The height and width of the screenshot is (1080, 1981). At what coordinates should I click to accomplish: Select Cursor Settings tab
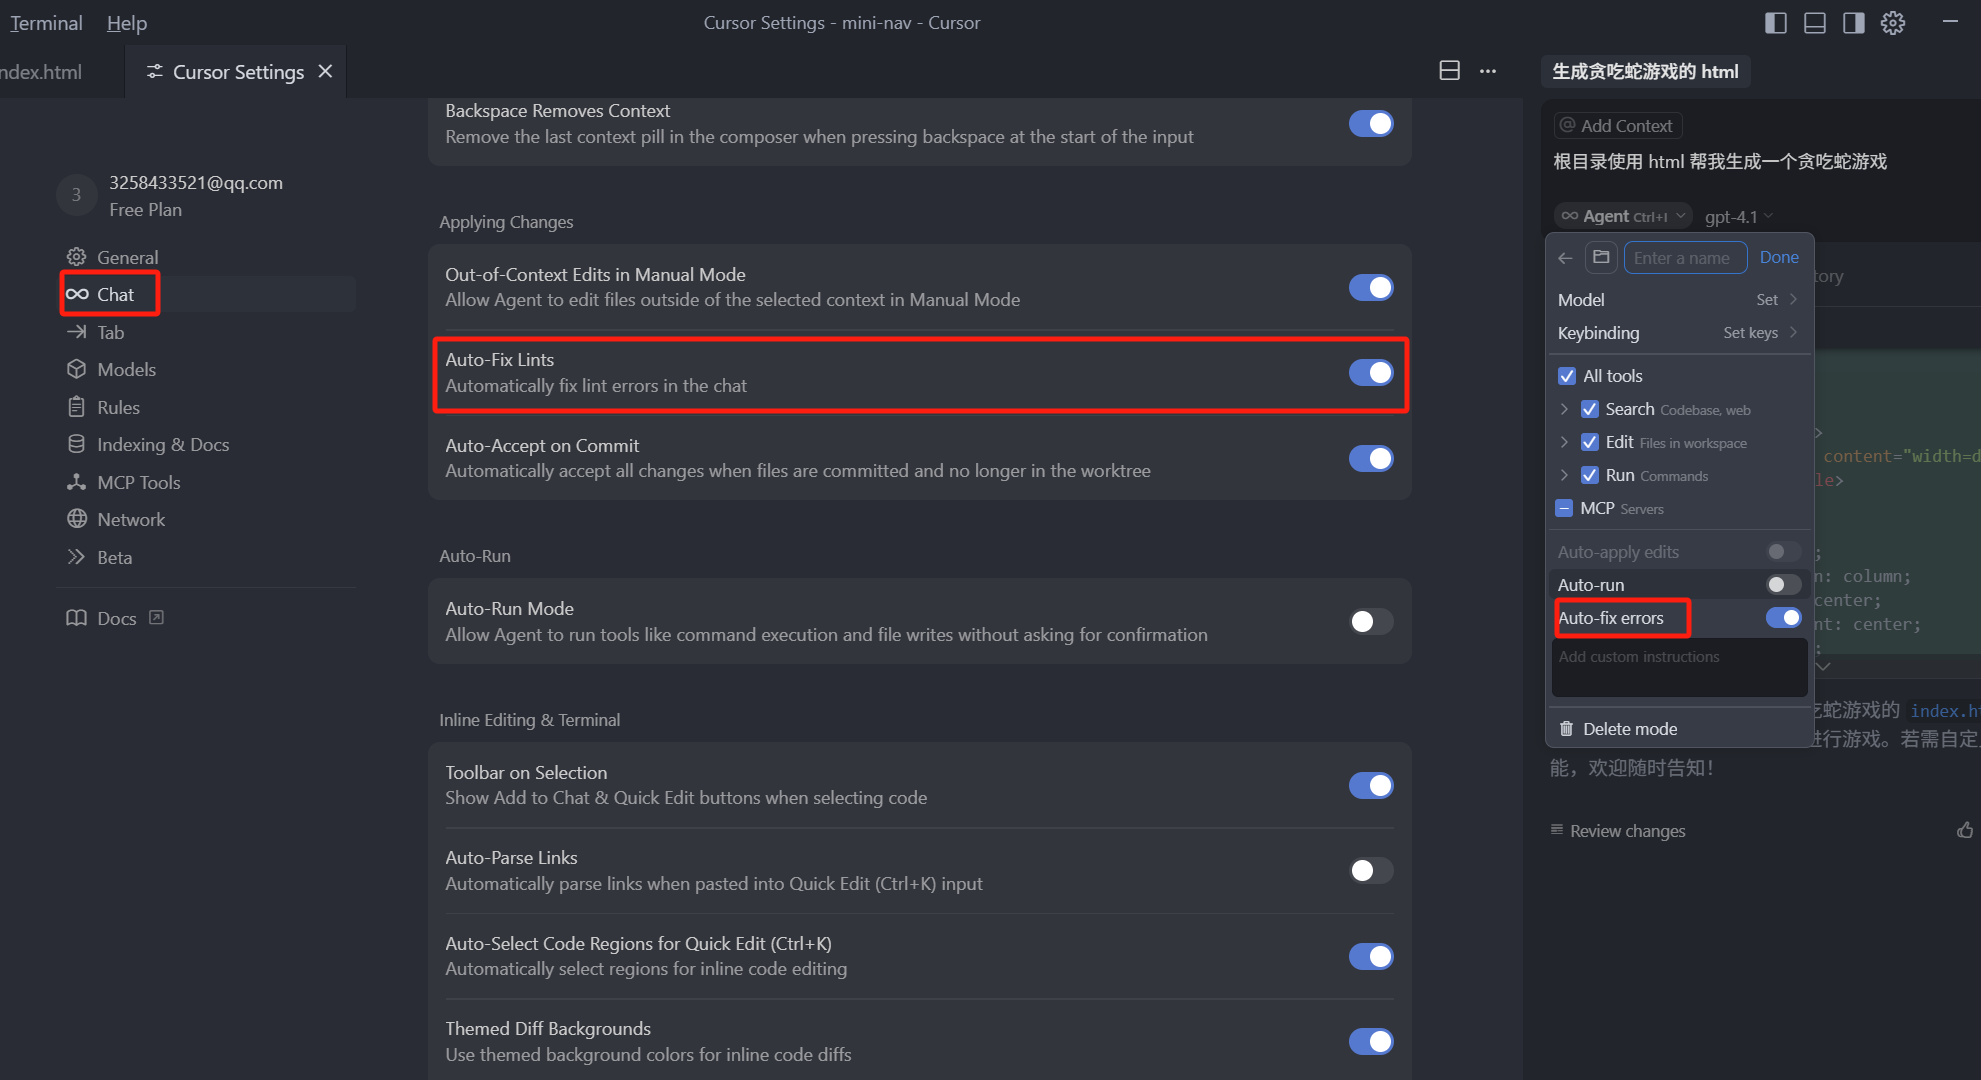[x=237, y=72]
